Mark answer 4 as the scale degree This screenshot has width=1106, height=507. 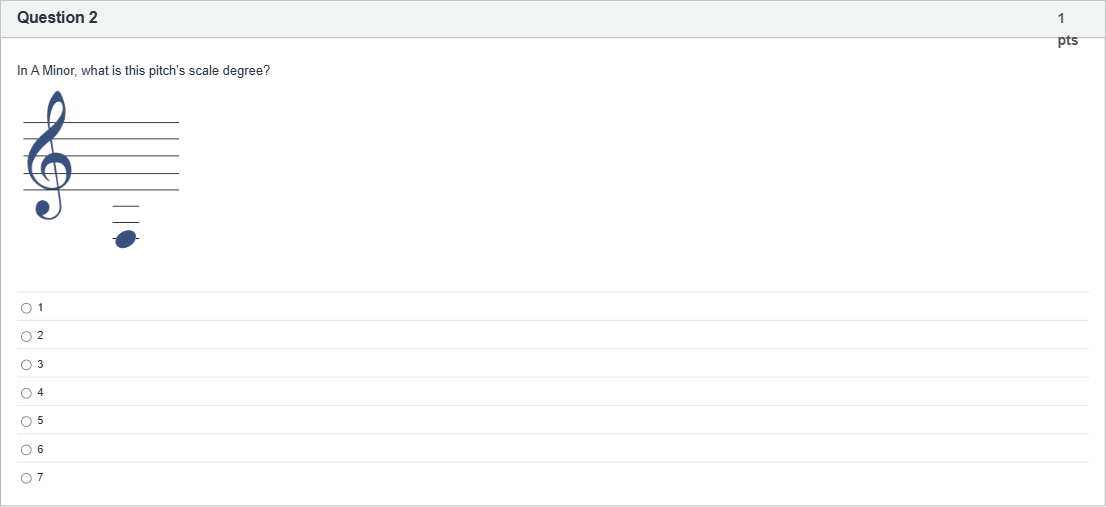(x=26, y=392)
